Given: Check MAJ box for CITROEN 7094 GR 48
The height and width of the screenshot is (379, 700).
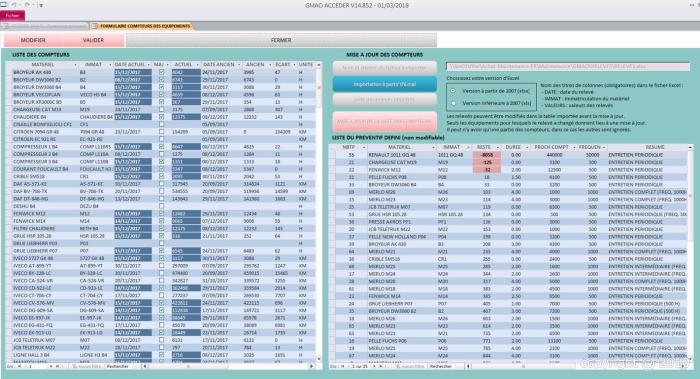Looking at the screenshot, I should pos(162,132).
